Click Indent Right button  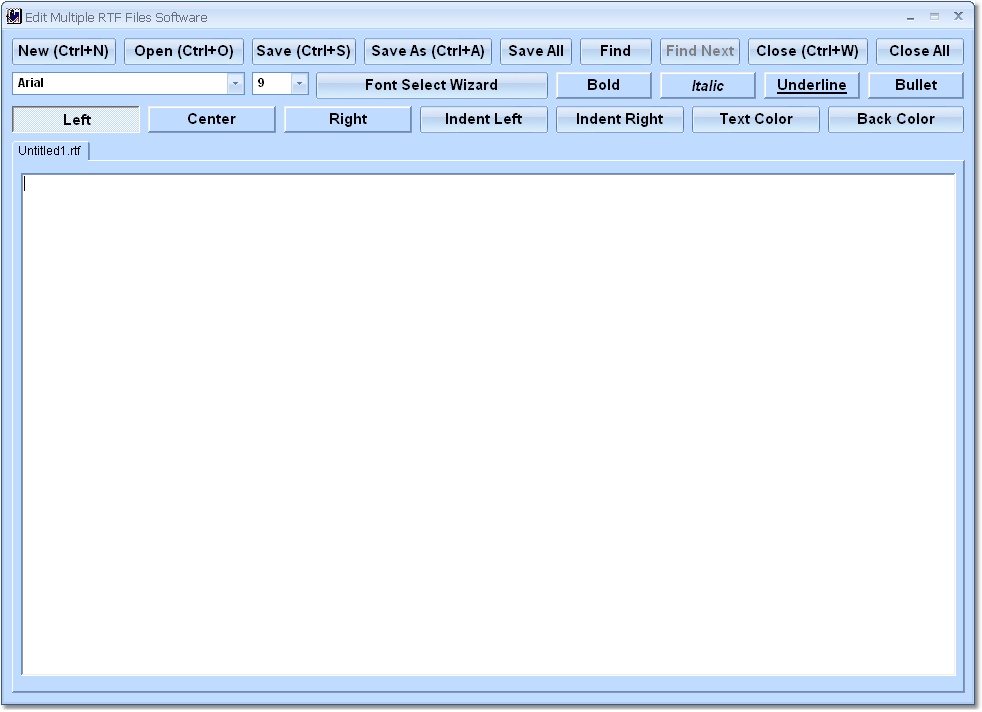pyautogui.click(x=619, y=120)
